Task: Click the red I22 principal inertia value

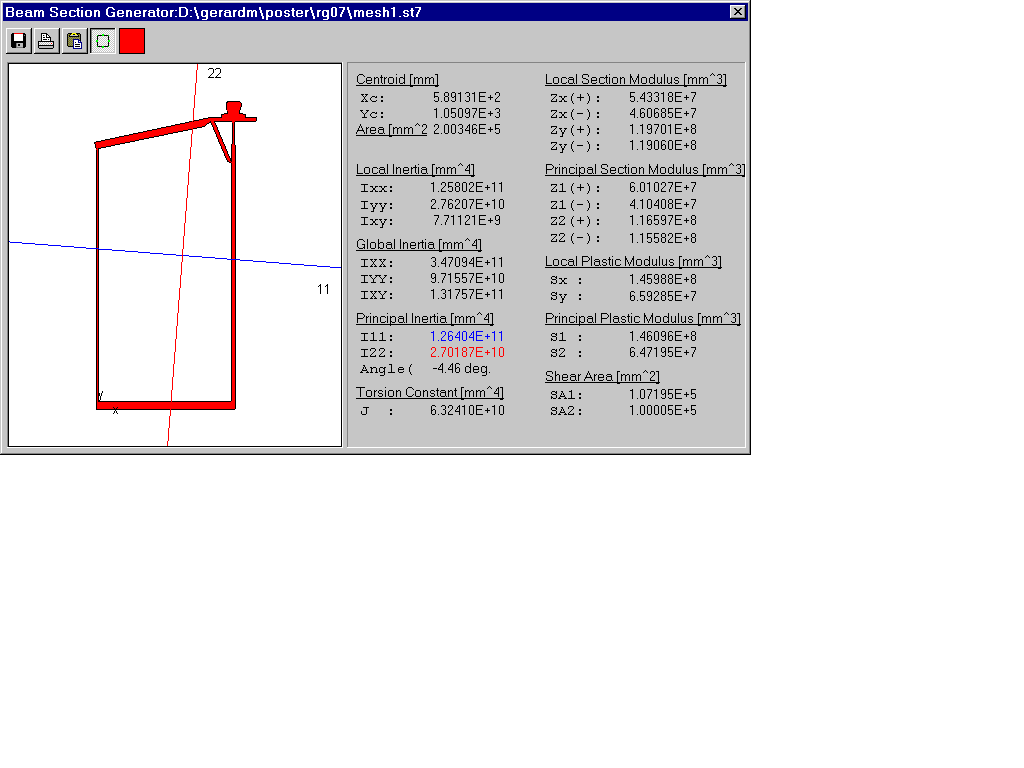Action: [x=467, y=353]
